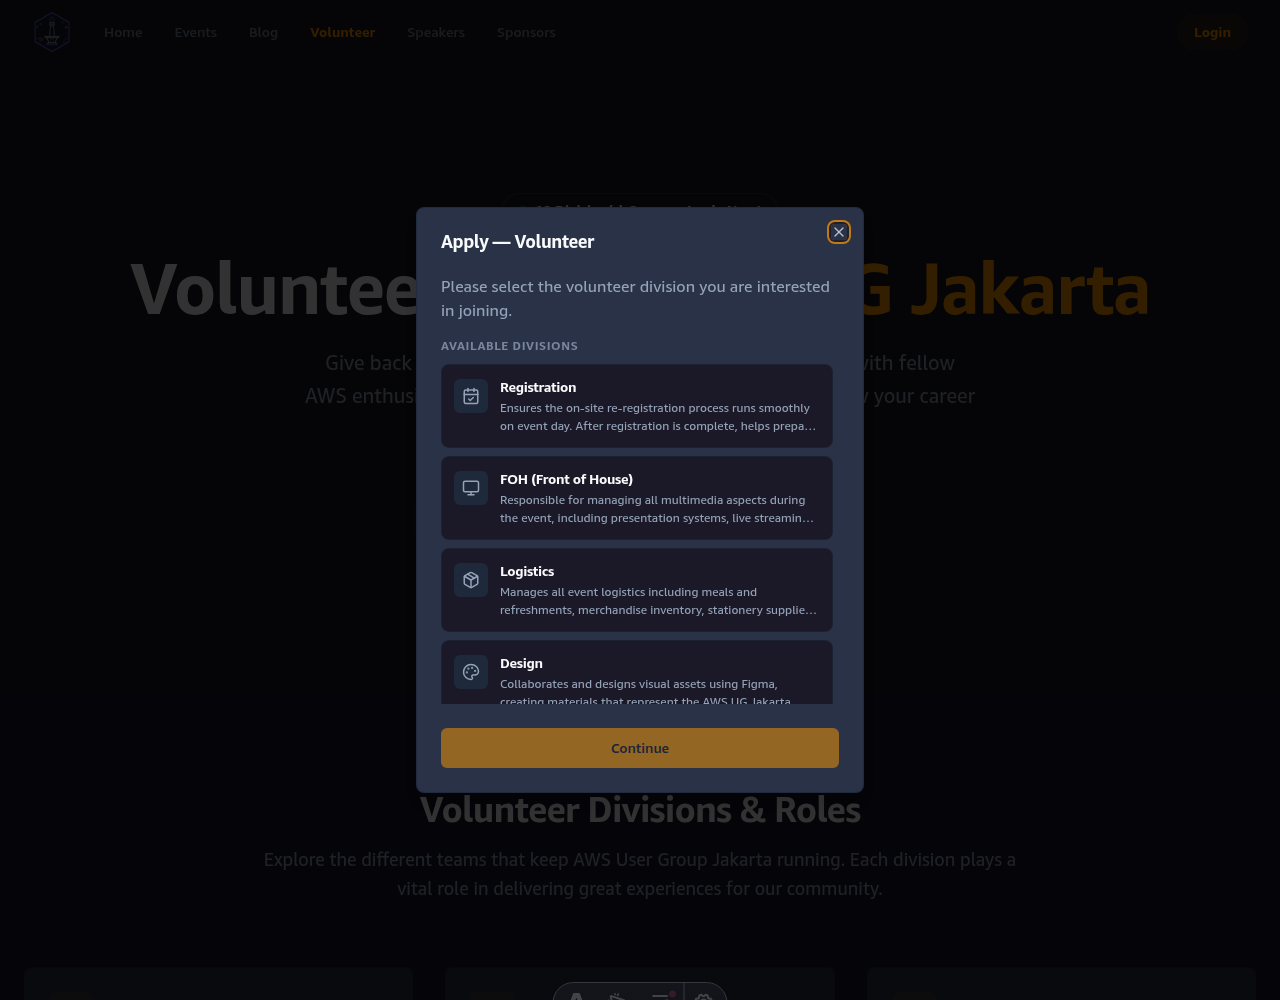Viewport: 1280px width, 1000px height.
Task: Click the Login button
Action: coord(1212,32)
